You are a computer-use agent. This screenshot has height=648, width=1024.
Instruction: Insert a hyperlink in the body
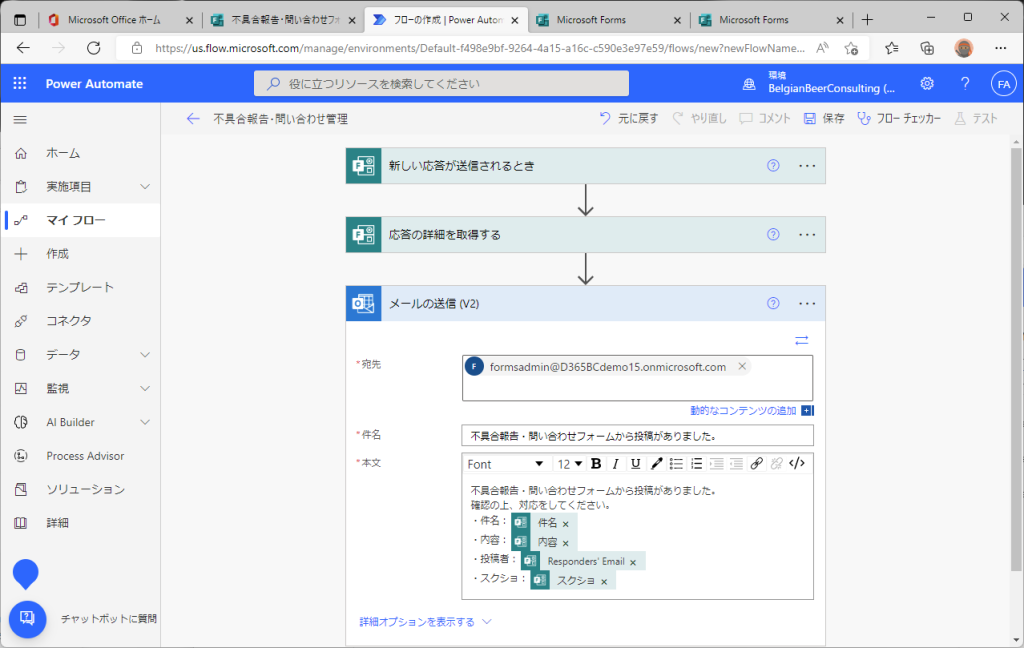coord(756,464)
